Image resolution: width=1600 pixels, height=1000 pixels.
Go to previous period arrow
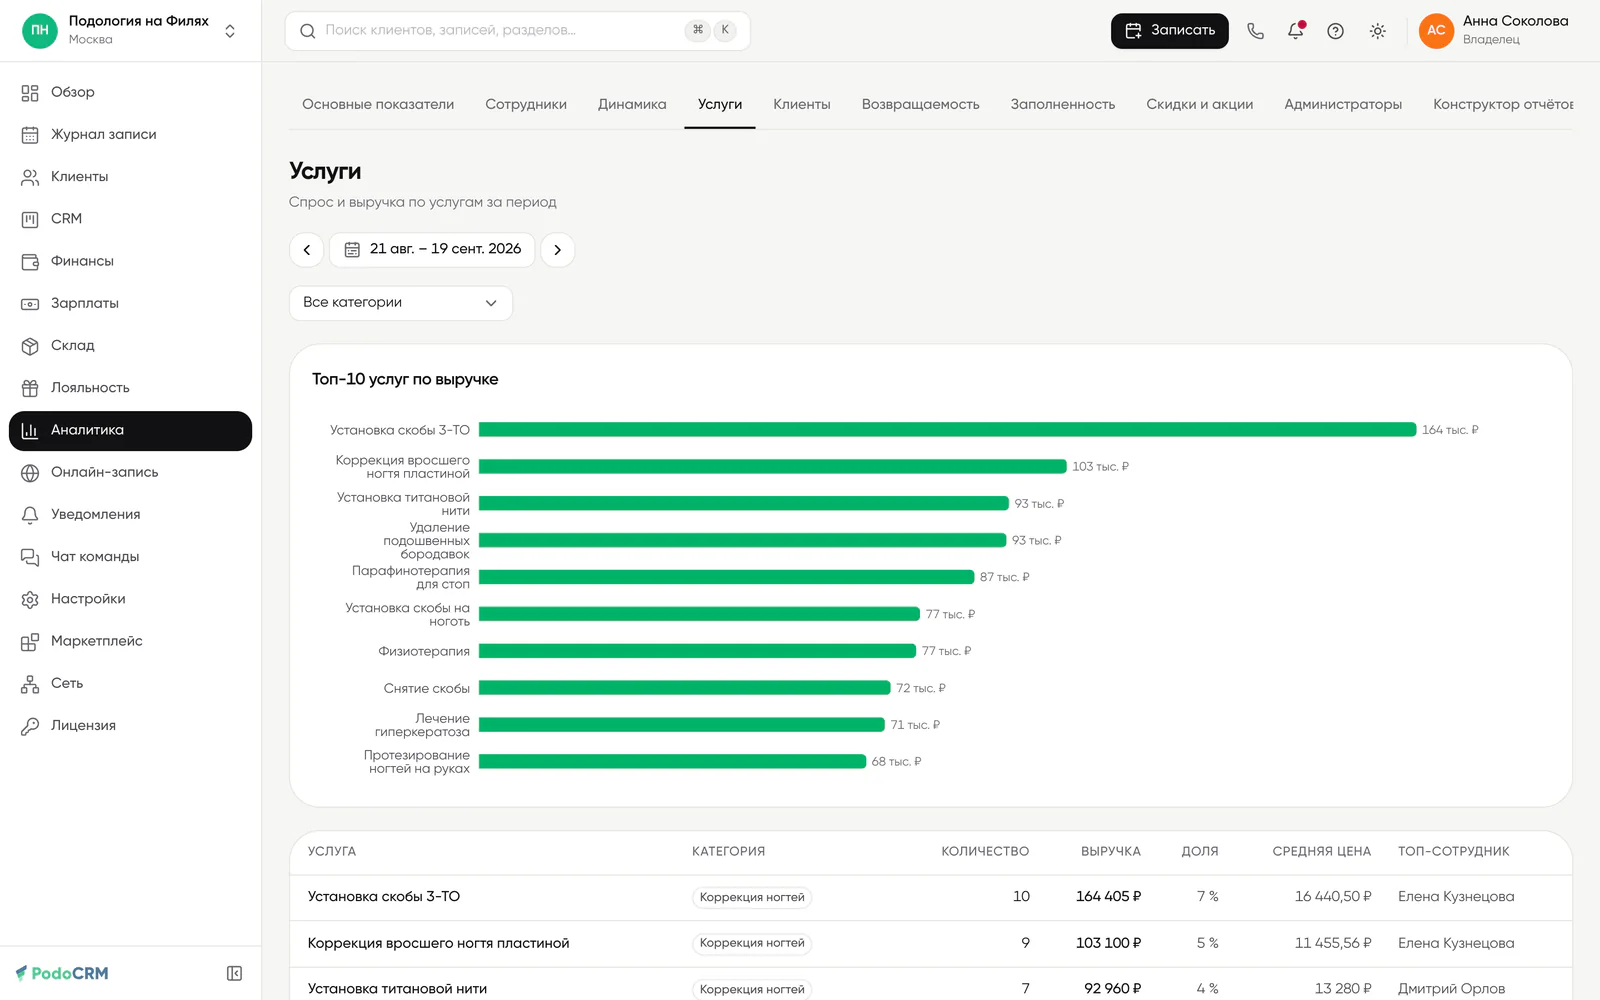(x=307, y=249)
